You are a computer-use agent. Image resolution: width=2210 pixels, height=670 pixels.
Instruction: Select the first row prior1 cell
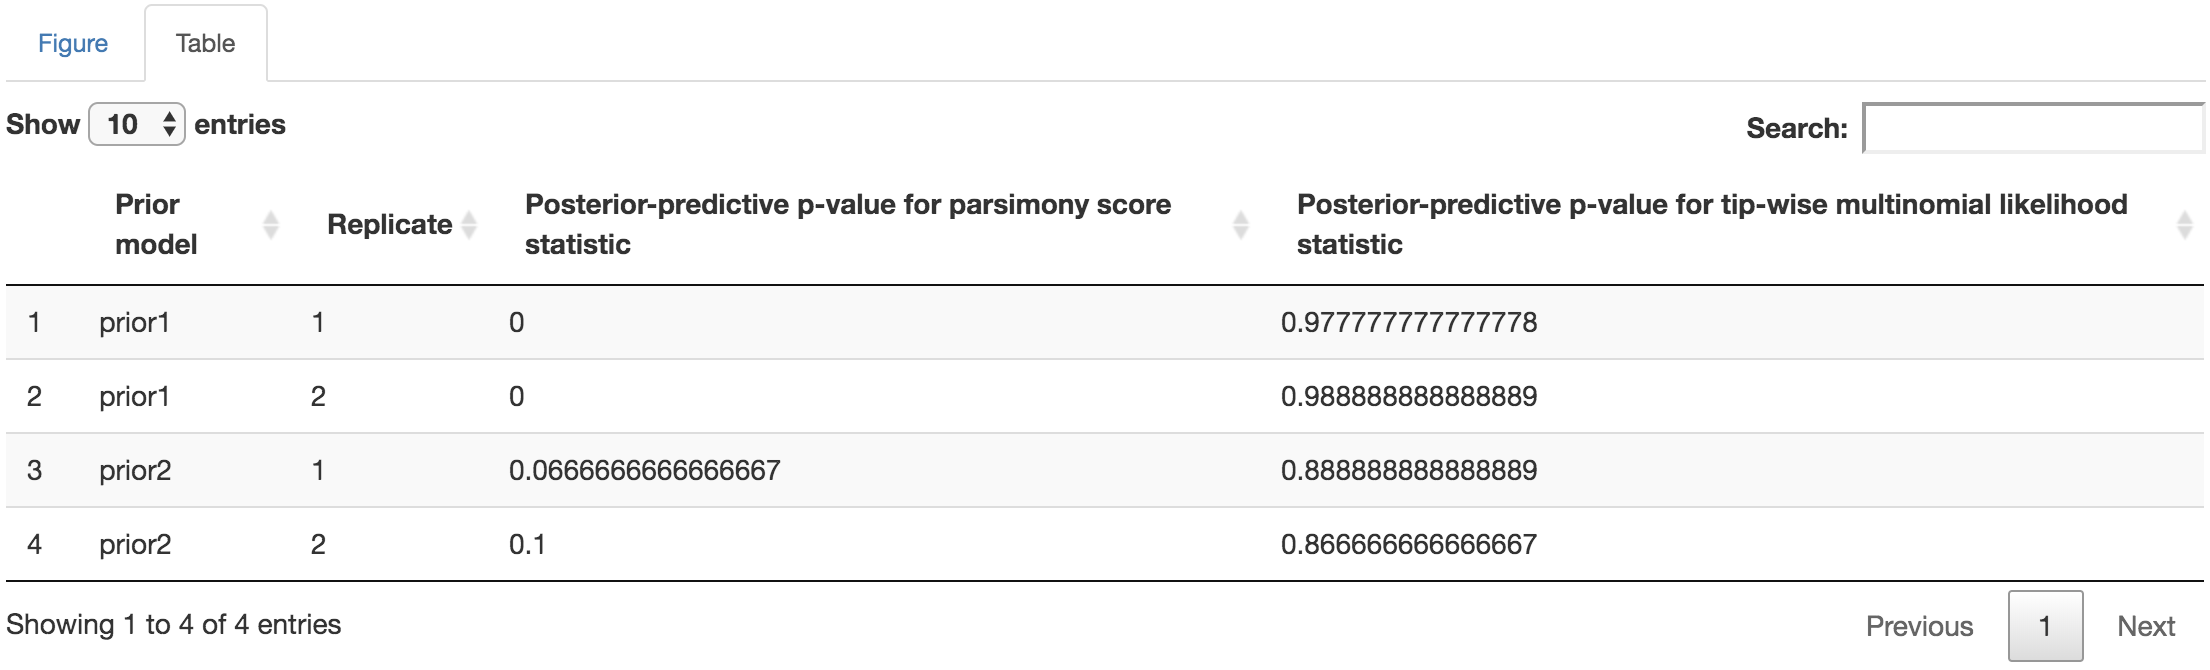[x=135, y=322]
